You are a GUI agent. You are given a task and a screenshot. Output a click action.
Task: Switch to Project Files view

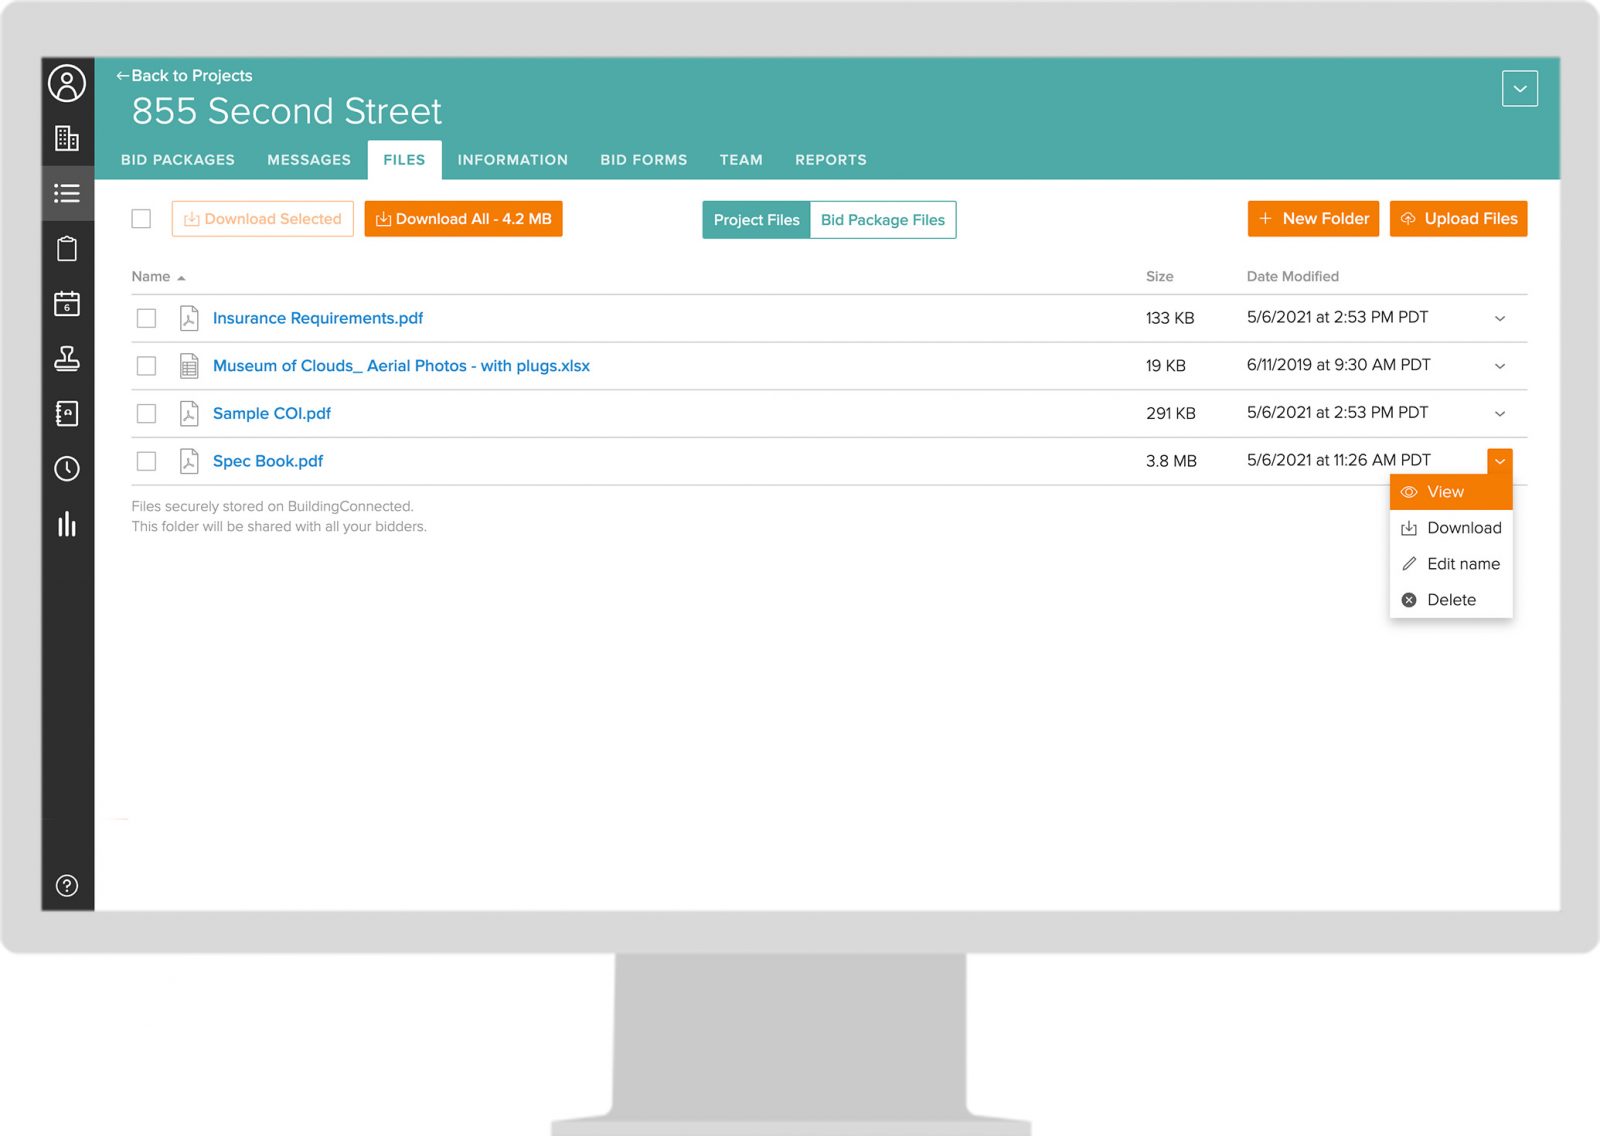click(756, 220)
